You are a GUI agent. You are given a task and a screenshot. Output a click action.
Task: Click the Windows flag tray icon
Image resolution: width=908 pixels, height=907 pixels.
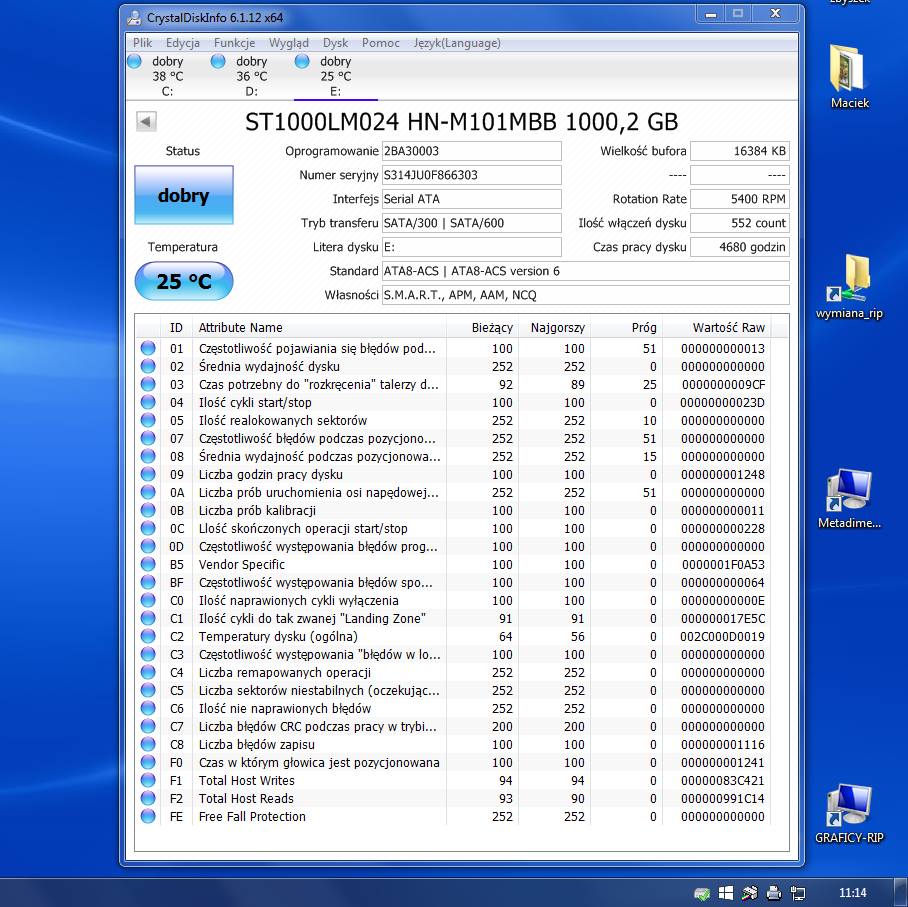[x=726, y=893]
